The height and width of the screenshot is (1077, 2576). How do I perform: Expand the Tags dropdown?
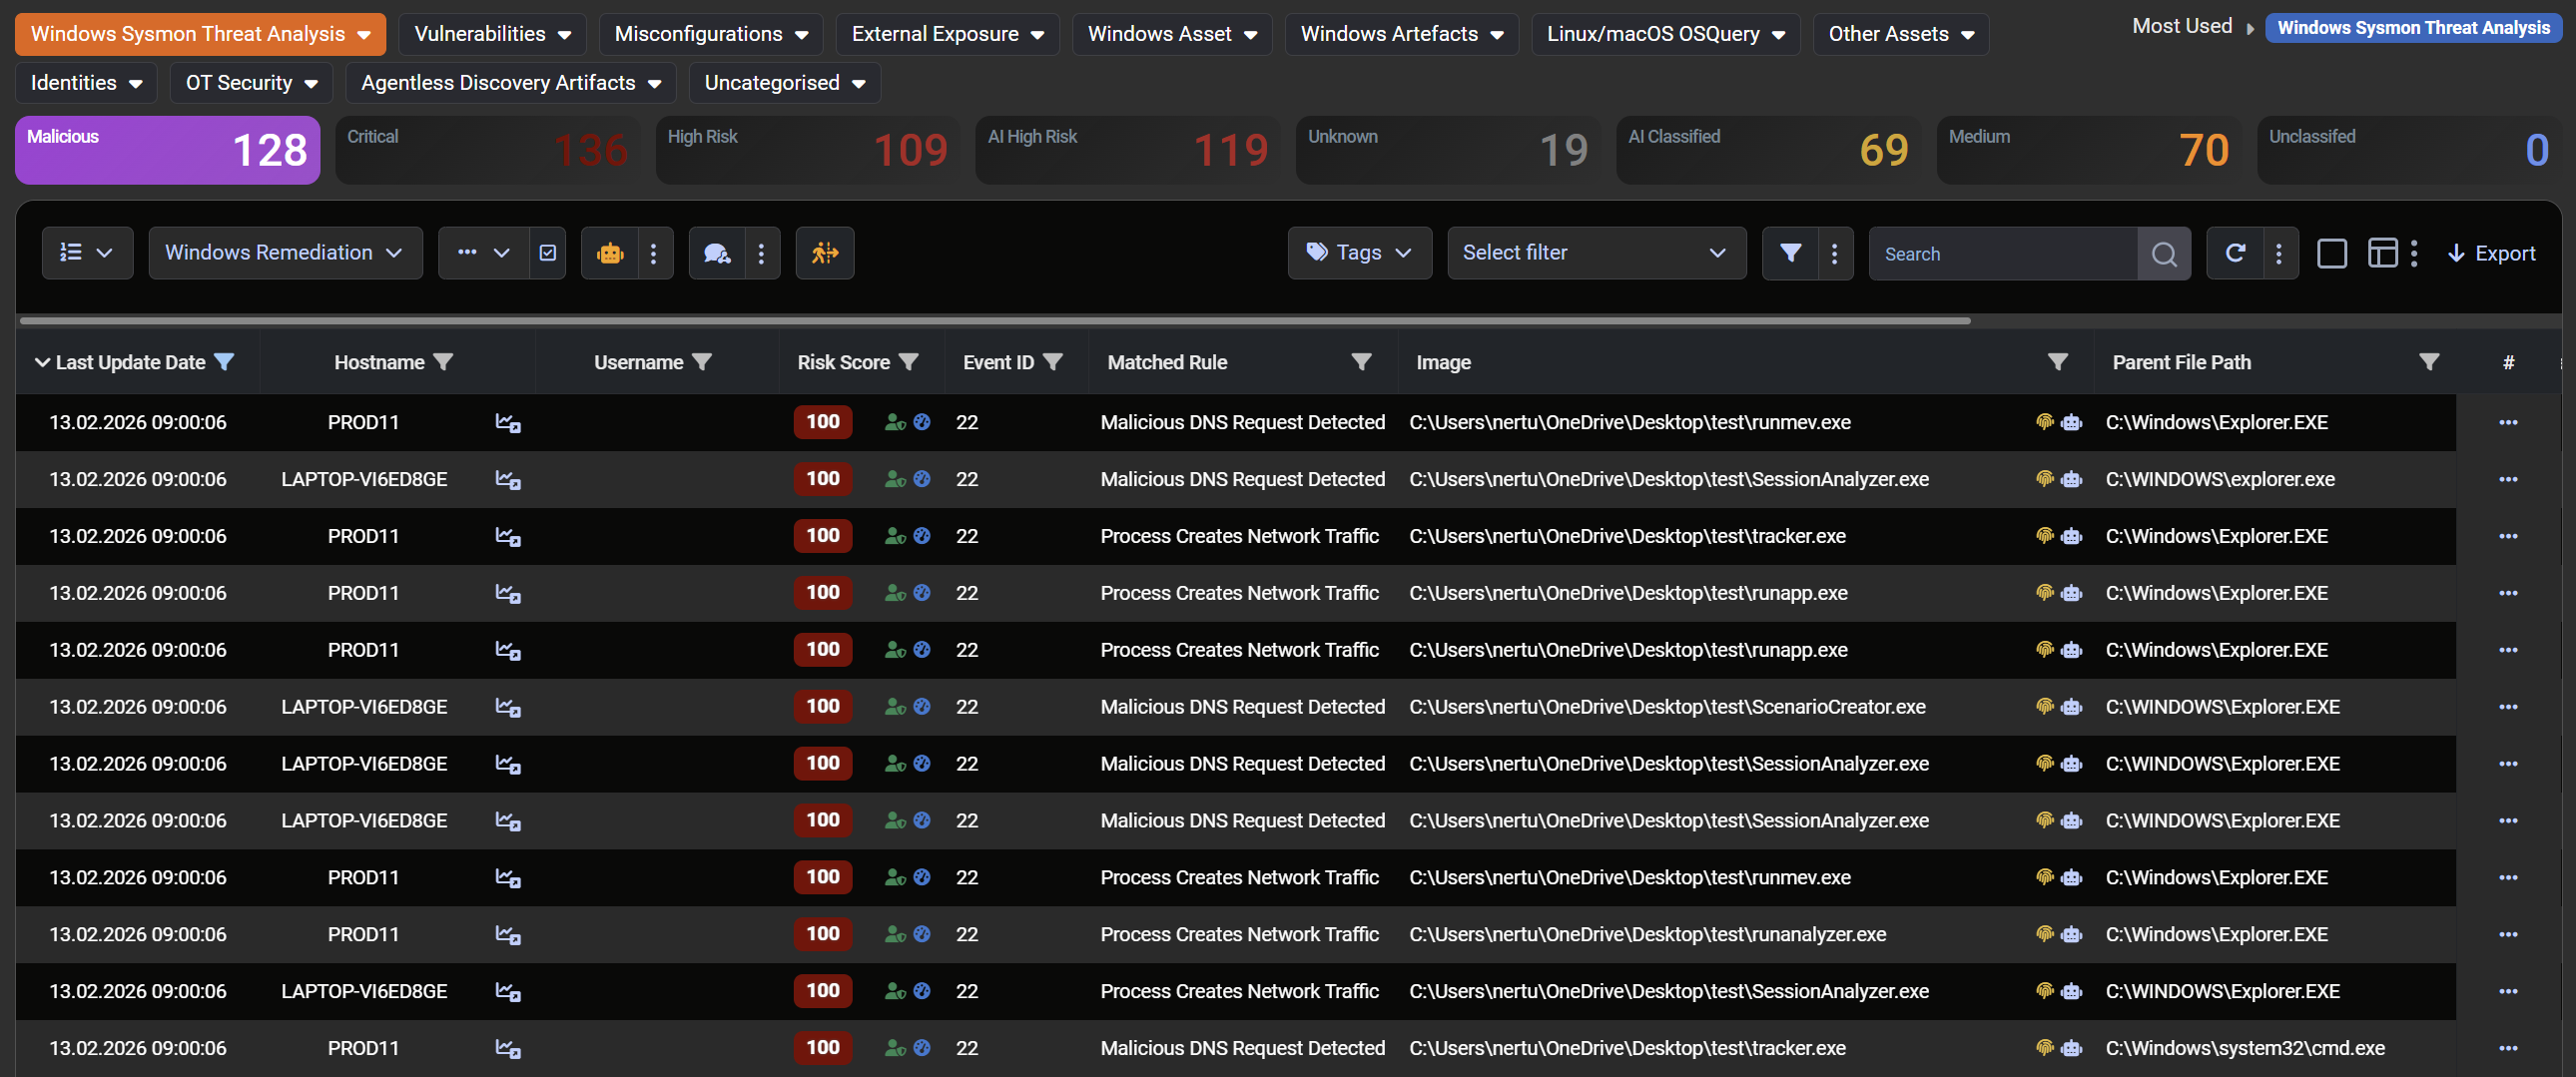[x=1359, y=253]
